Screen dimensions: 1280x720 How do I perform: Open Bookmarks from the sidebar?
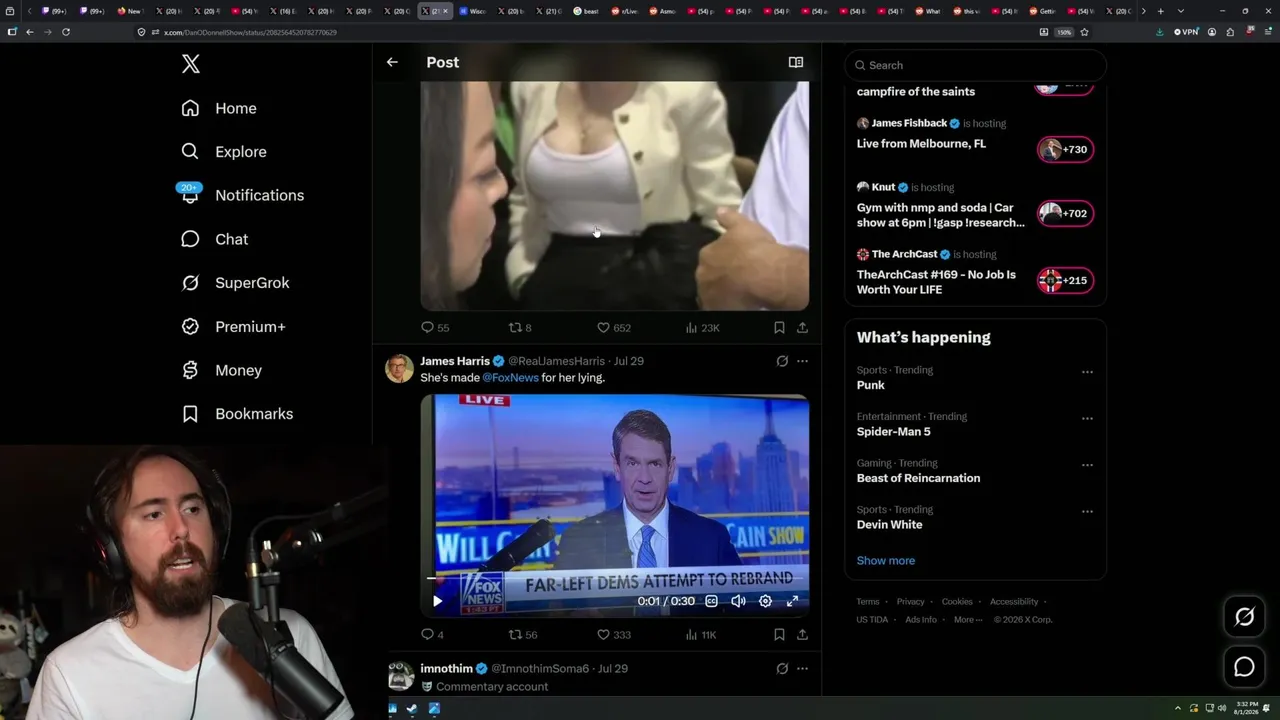click(x=237, y=414)
